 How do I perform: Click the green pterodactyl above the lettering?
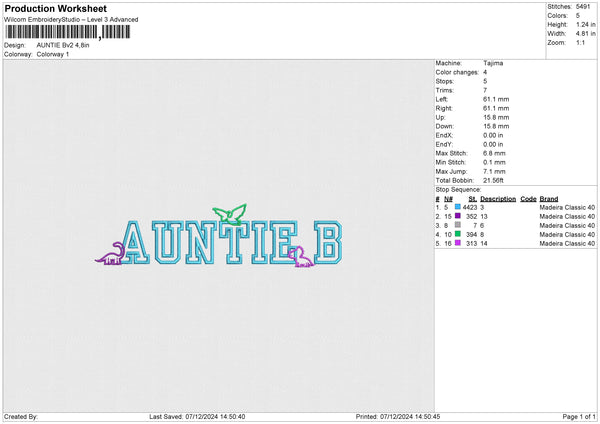click(233, 211)
